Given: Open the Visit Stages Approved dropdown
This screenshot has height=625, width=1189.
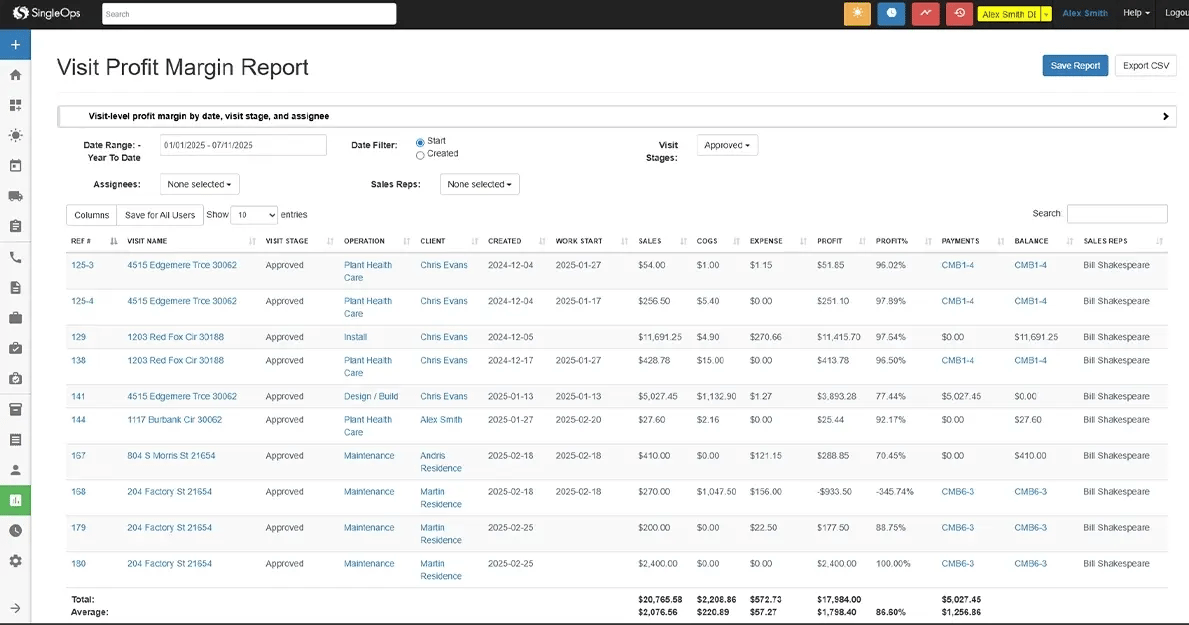Looking at the screenshot, I should coord(727,145).
